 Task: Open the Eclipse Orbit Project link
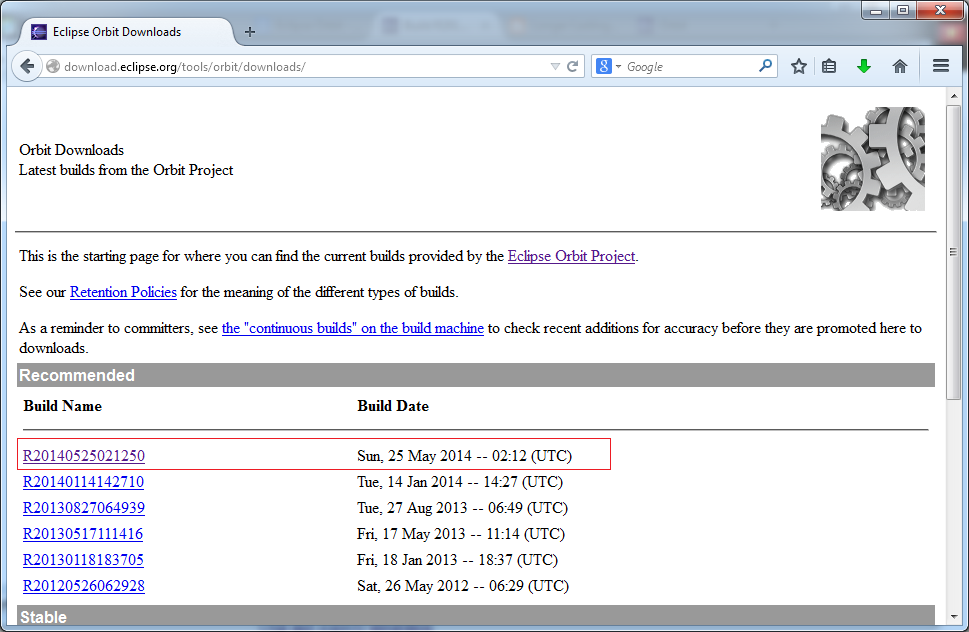point(571,256)
